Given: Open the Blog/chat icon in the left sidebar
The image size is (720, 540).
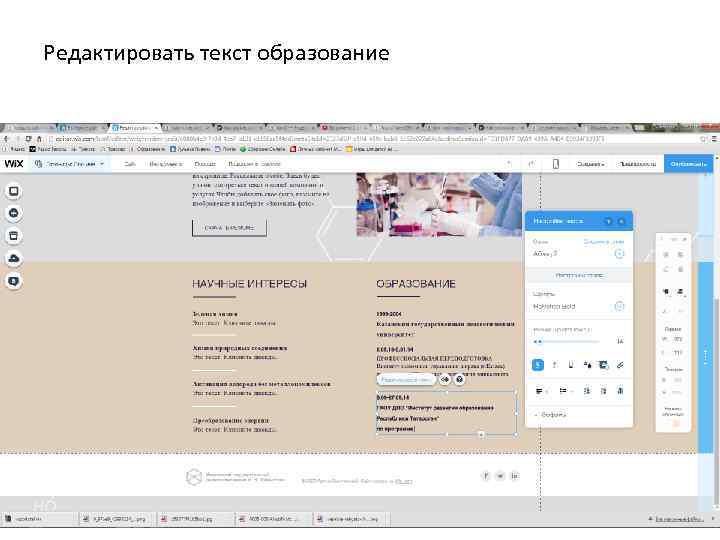Looking at the screenshot, I should click(14, 281).
